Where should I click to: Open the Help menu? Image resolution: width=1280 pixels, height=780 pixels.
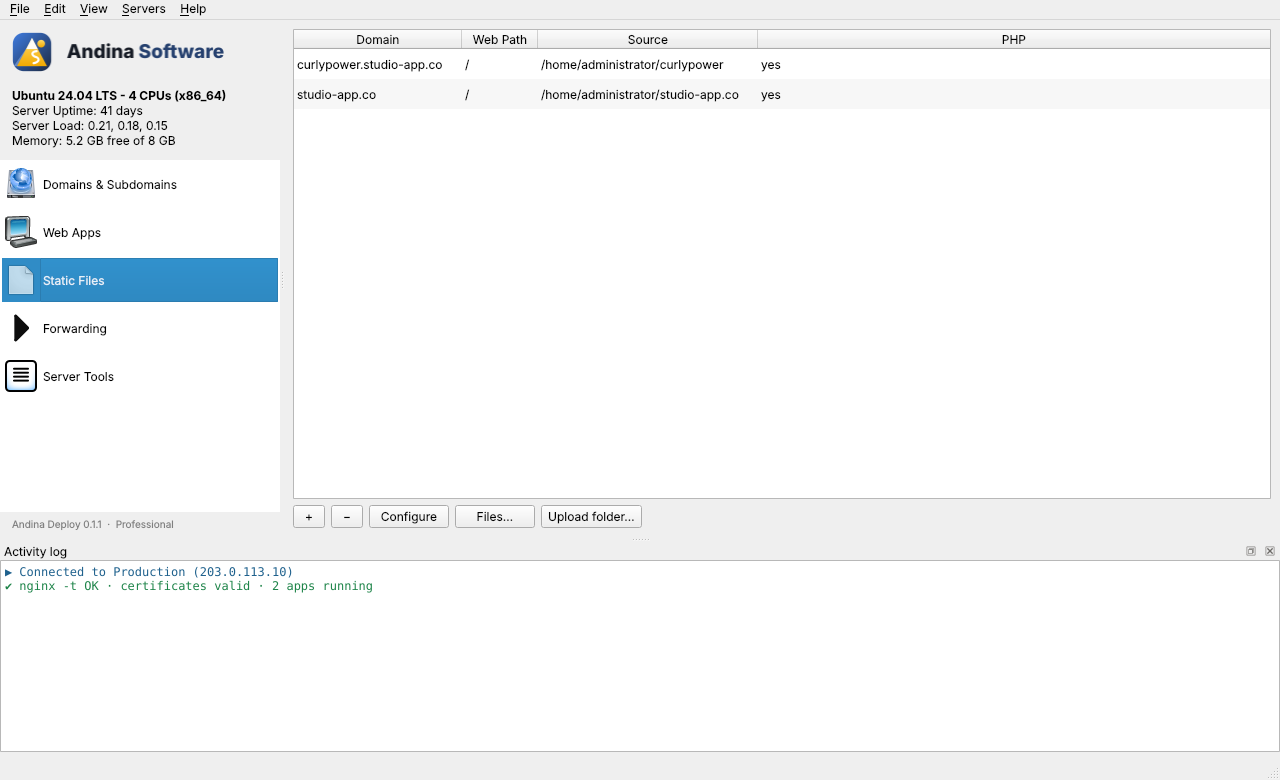(193, 9)
